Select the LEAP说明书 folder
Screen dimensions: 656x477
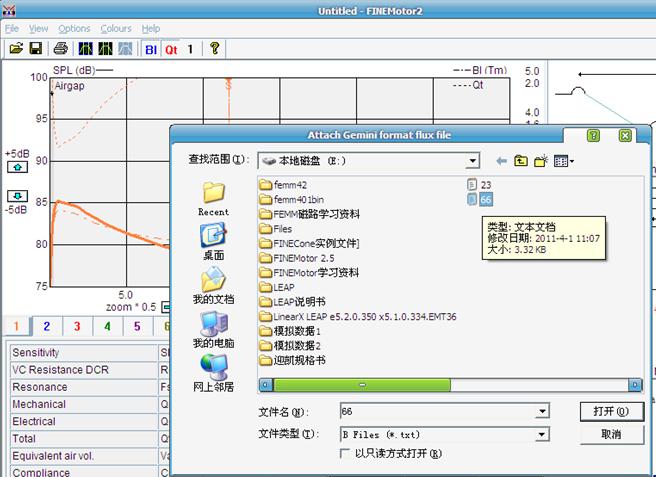tap(292, 302)
